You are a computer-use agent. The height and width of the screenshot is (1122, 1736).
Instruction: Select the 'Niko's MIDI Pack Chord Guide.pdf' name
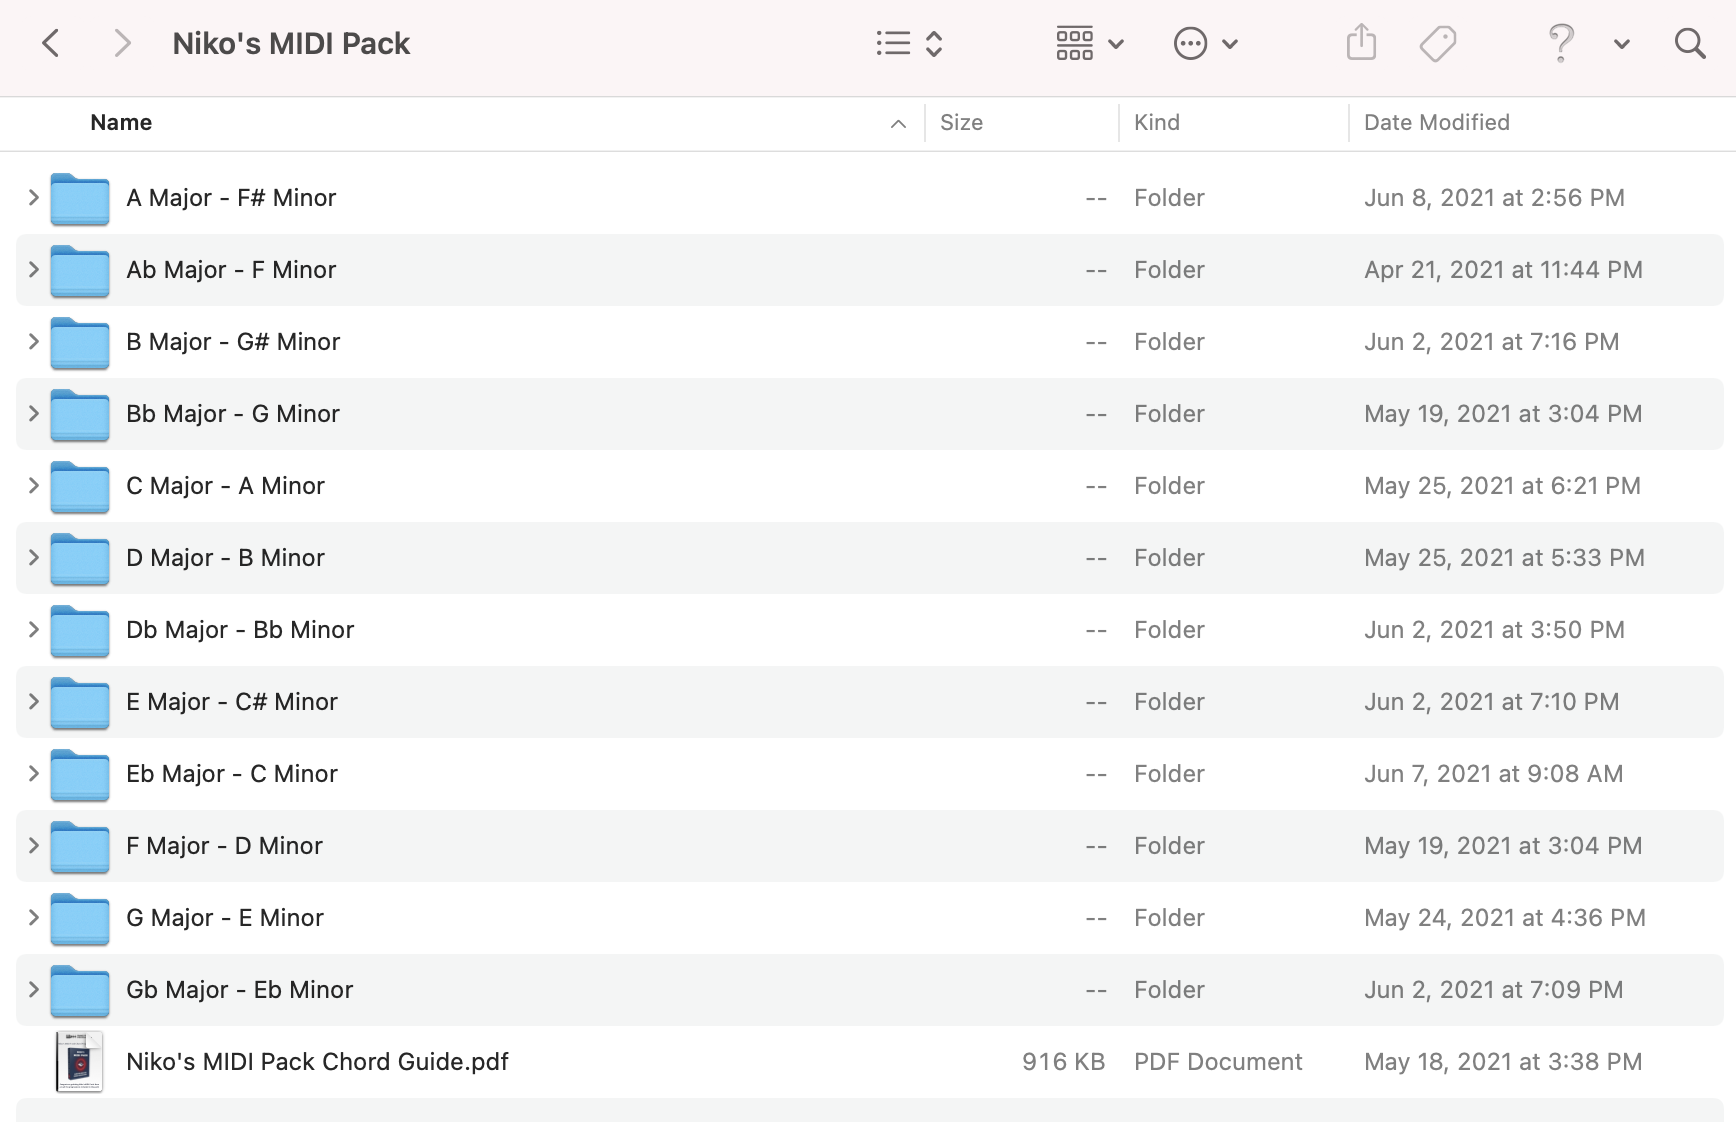click(317, 1062)
